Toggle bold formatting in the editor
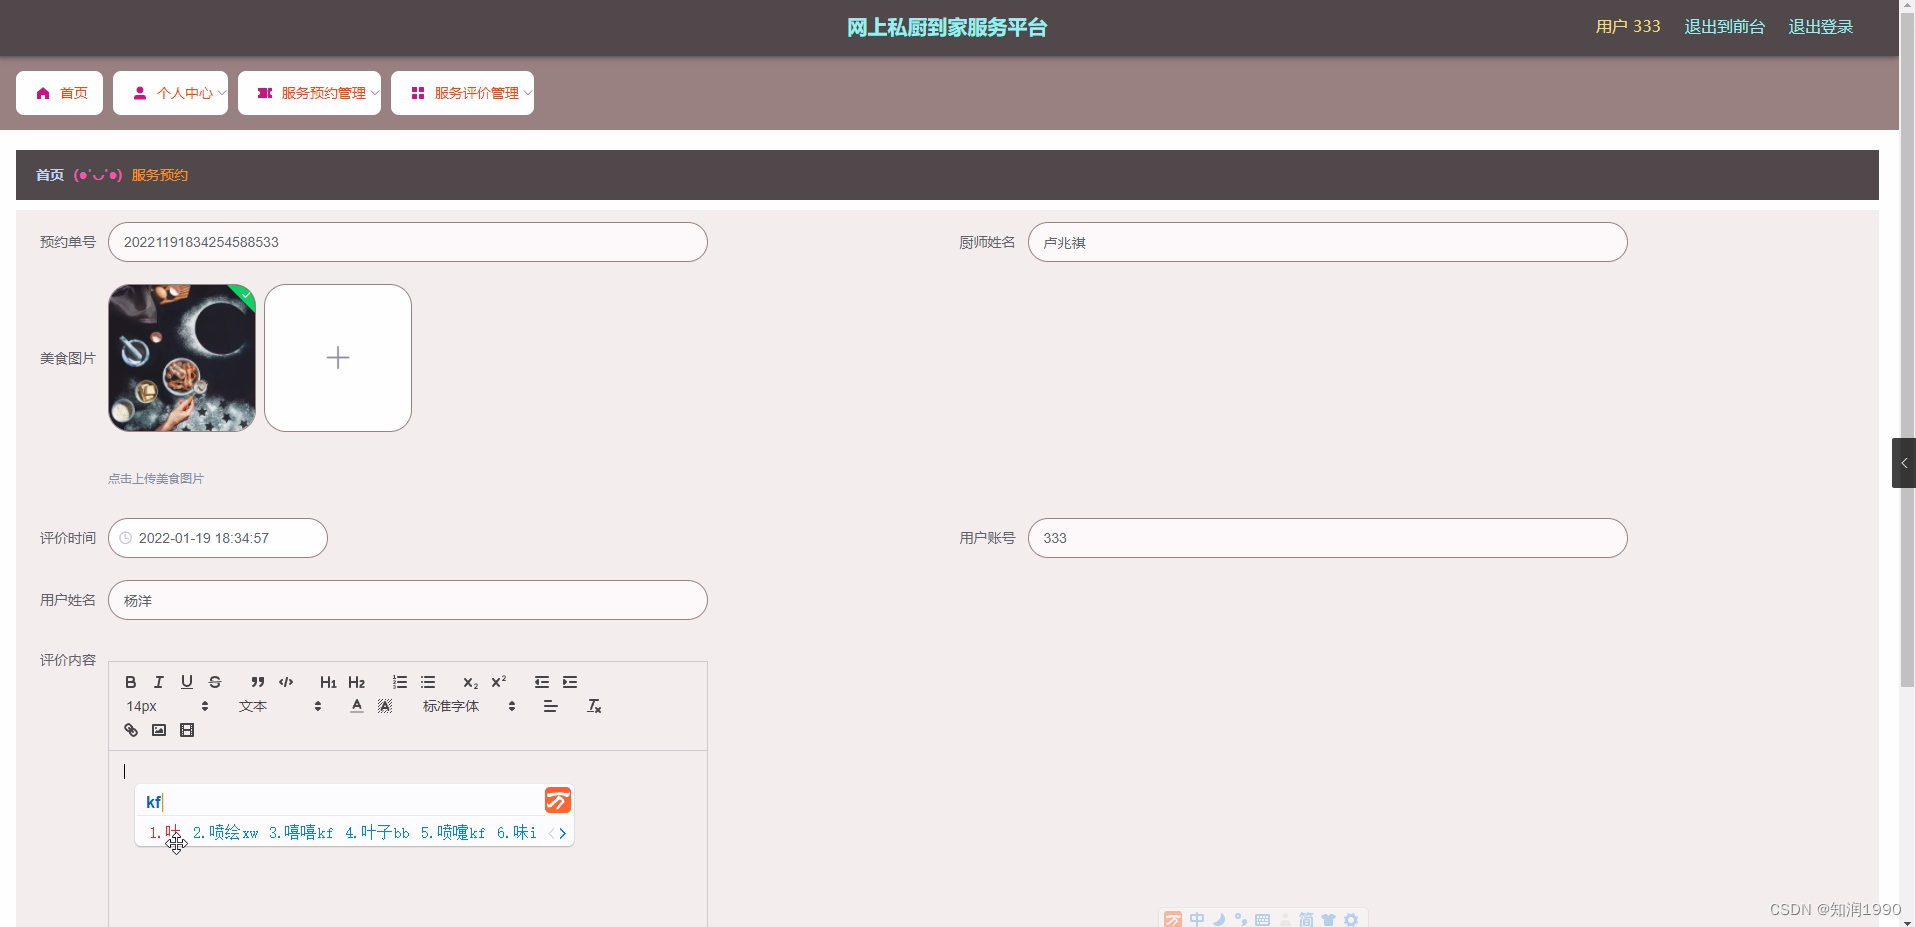The height and width of the screenshot is (927, 1916). 130,682
